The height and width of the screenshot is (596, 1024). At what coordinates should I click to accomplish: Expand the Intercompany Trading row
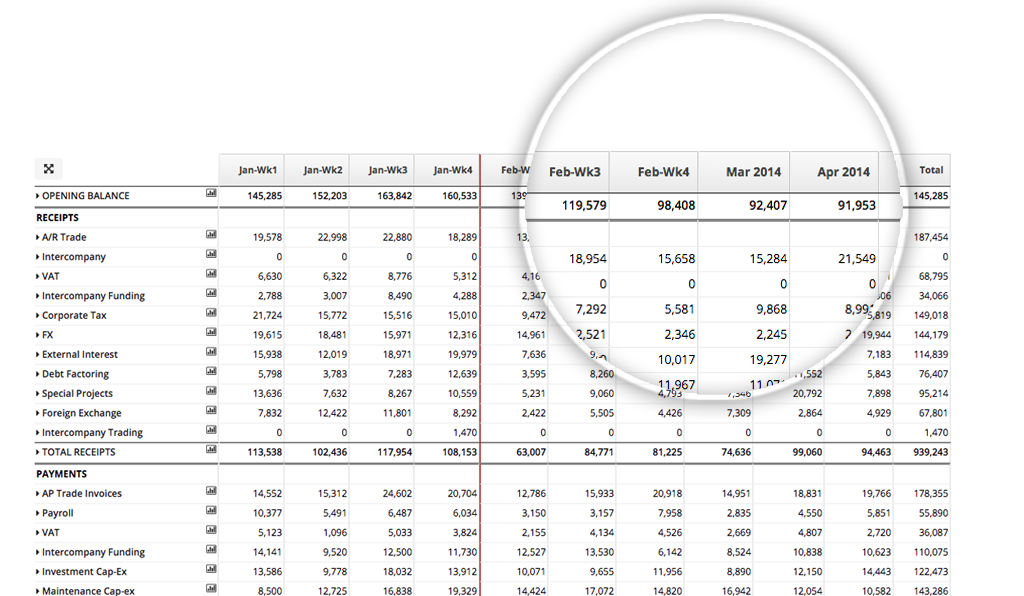click(37, 433)
